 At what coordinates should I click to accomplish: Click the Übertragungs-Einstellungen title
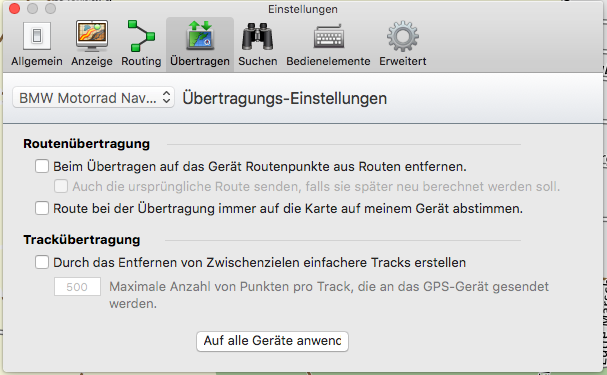click(x=285, y=98)
